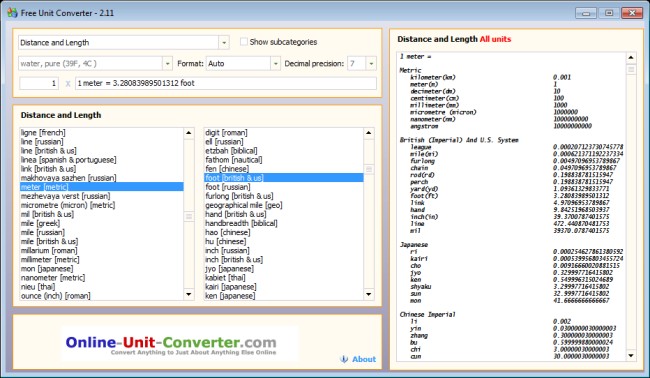Screen dimensions: 650x378
Task: Click the down arrow of the left unit list scrollbar
Action: click(189, 294)
